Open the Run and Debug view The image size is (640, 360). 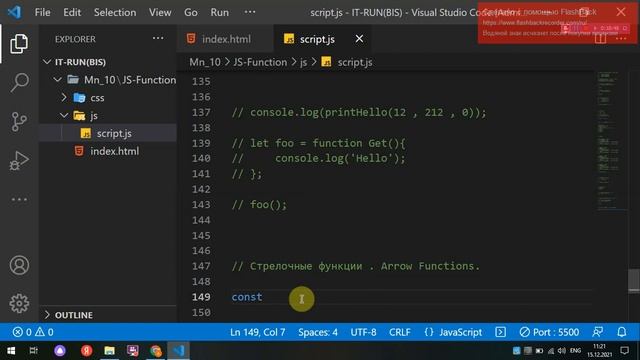click(19, 160)
